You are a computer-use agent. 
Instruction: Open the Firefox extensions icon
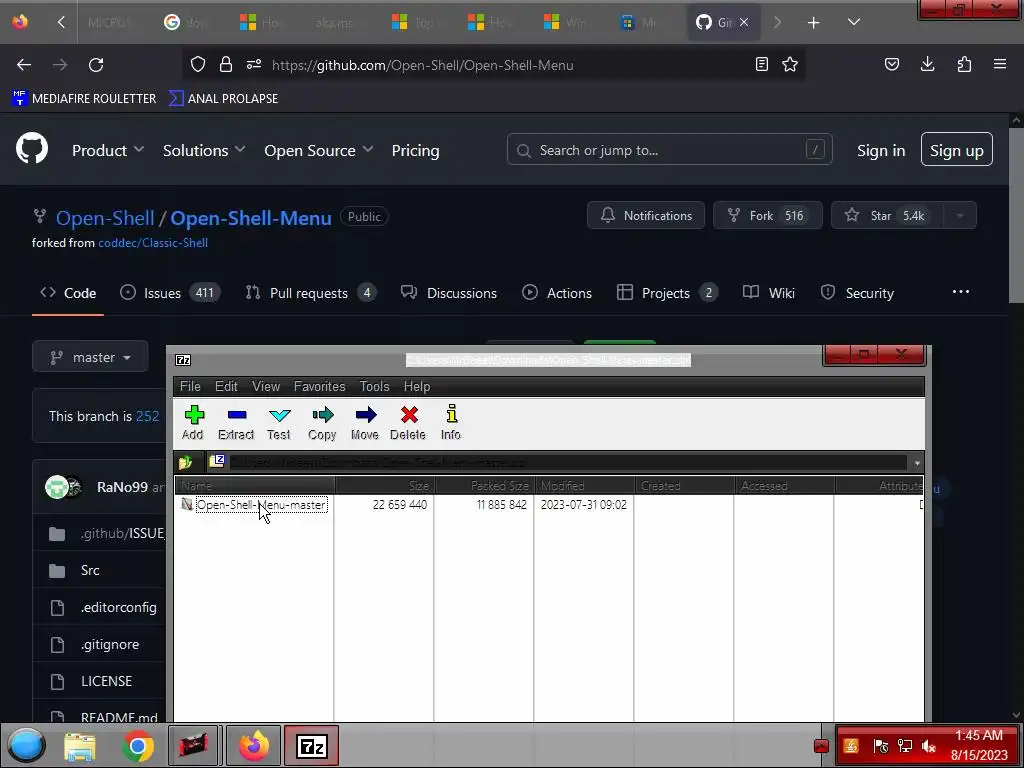964,64
